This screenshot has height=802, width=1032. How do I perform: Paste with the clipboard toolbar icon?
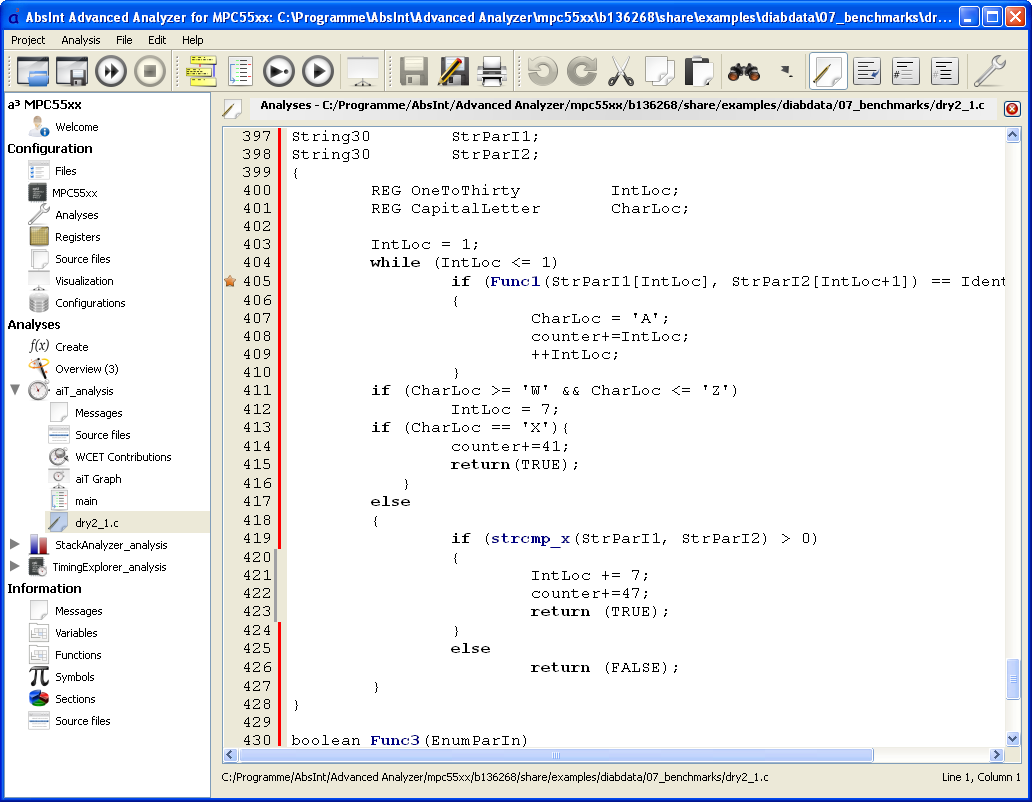tap(698, 71)
